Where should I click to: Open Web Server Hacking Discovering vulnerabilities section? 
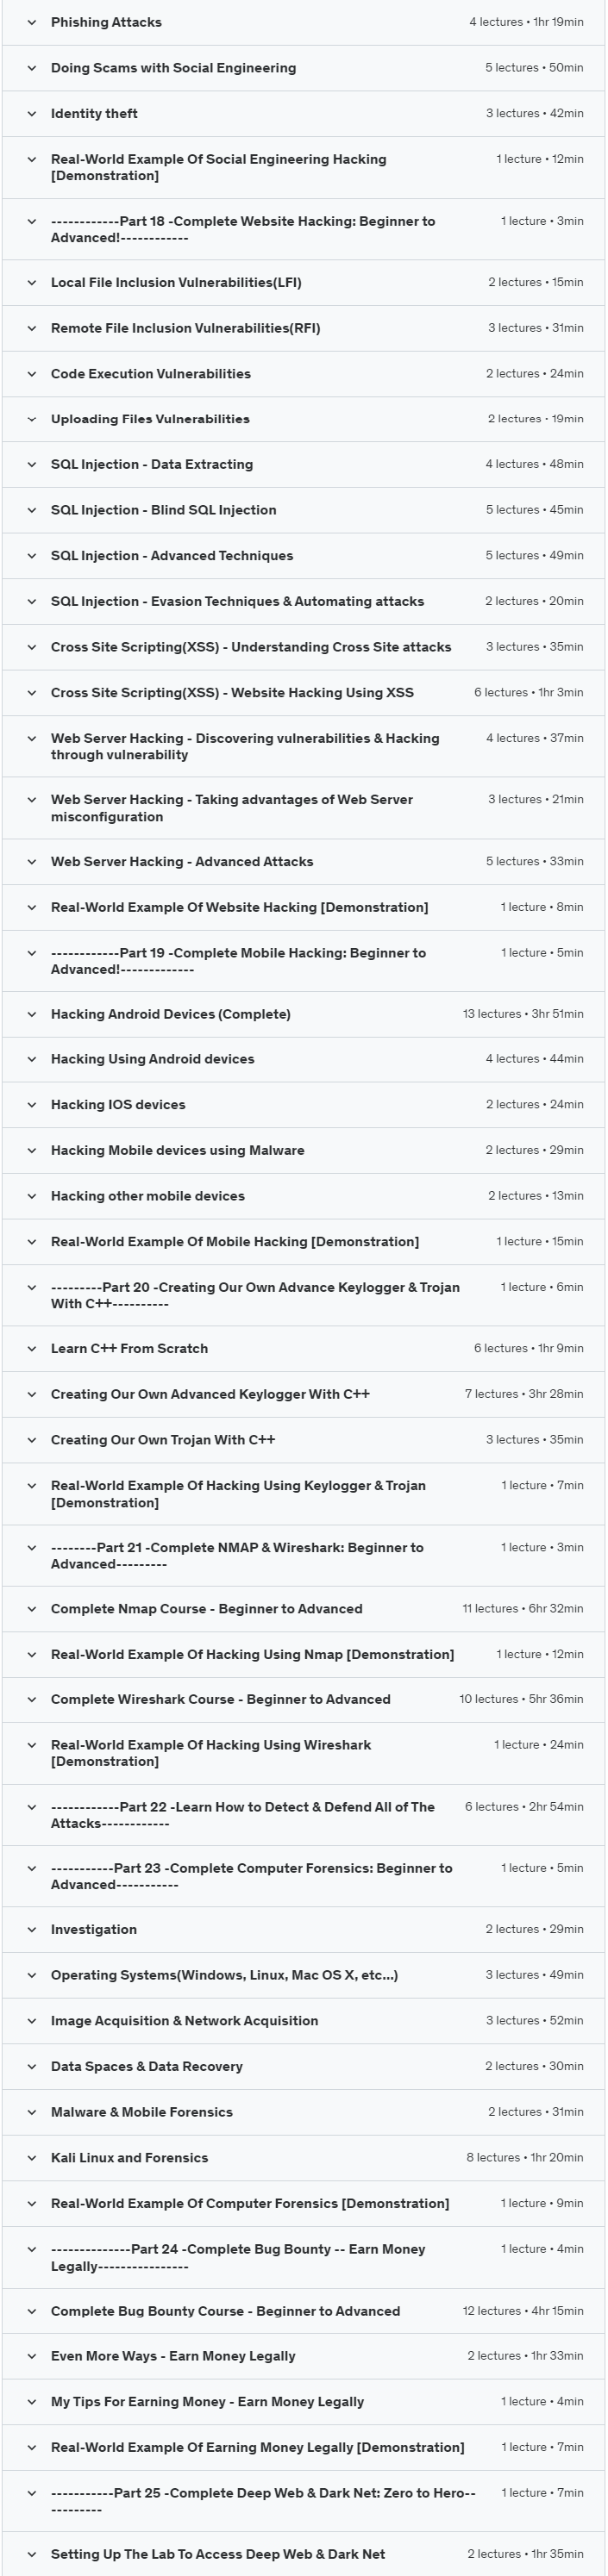click(x=245, y=746)
